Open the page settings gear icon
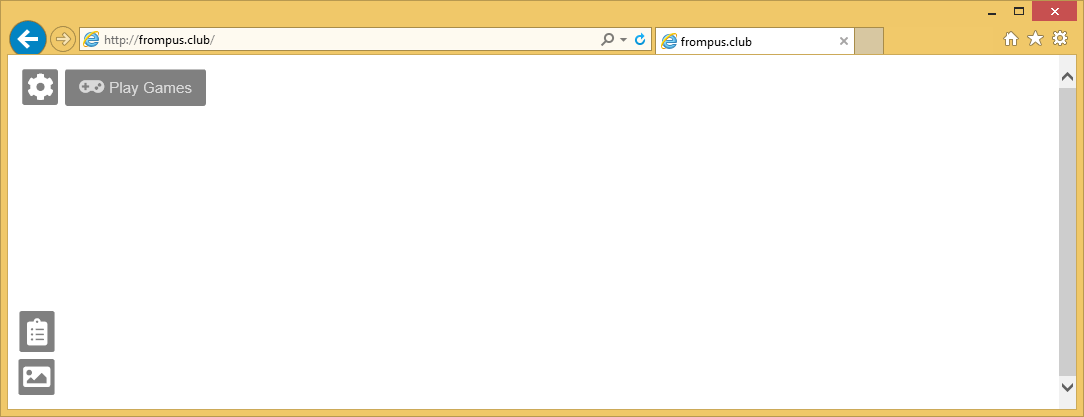The height and width of the screenshot is (417, 1084). click(40, 87)
